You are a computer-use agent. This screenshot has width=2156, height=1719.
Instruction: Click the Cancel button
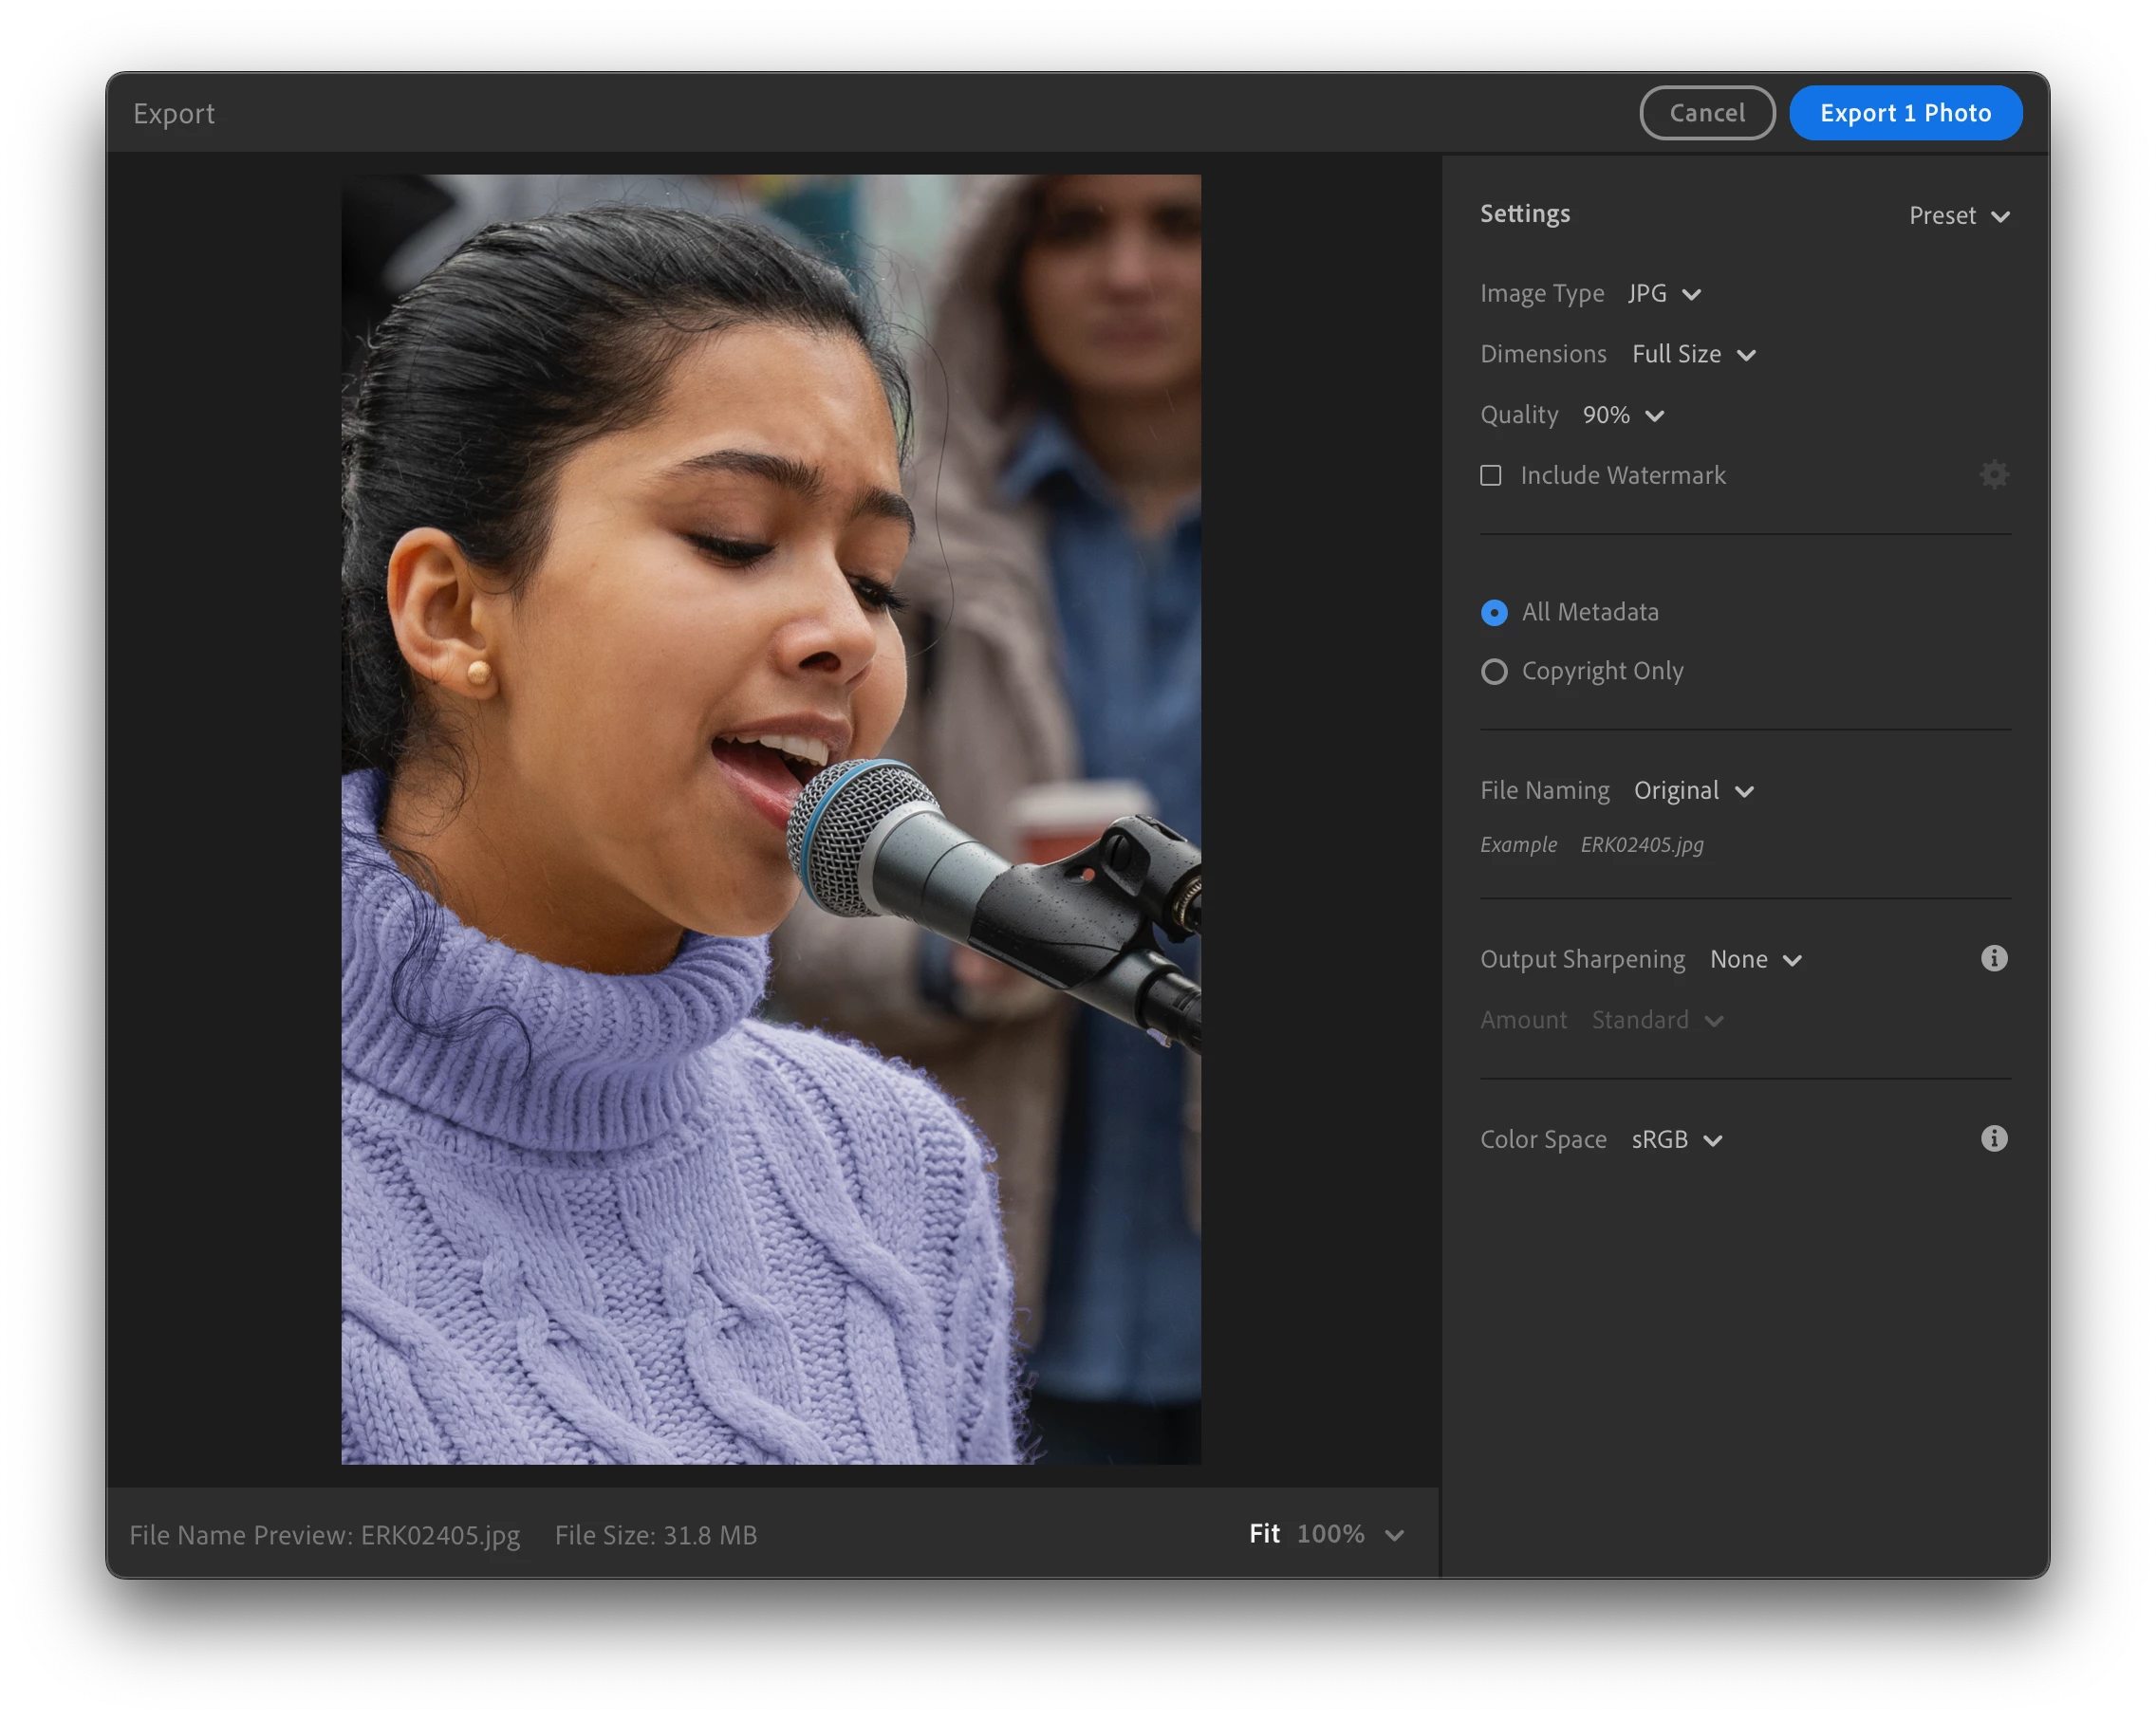point(1706,113)
